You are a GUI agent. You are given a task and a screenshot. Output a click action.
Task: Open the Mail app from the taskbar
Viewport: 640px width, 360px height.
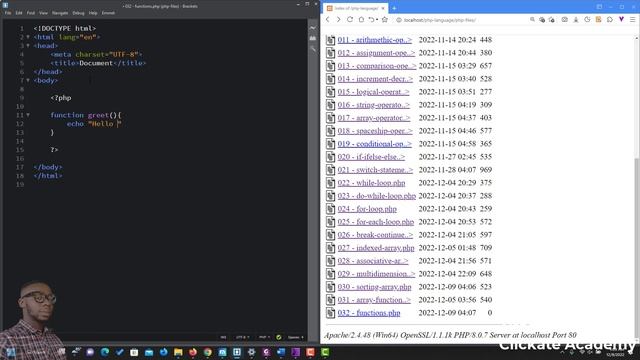pyautogui.click(x=149, y=352)
